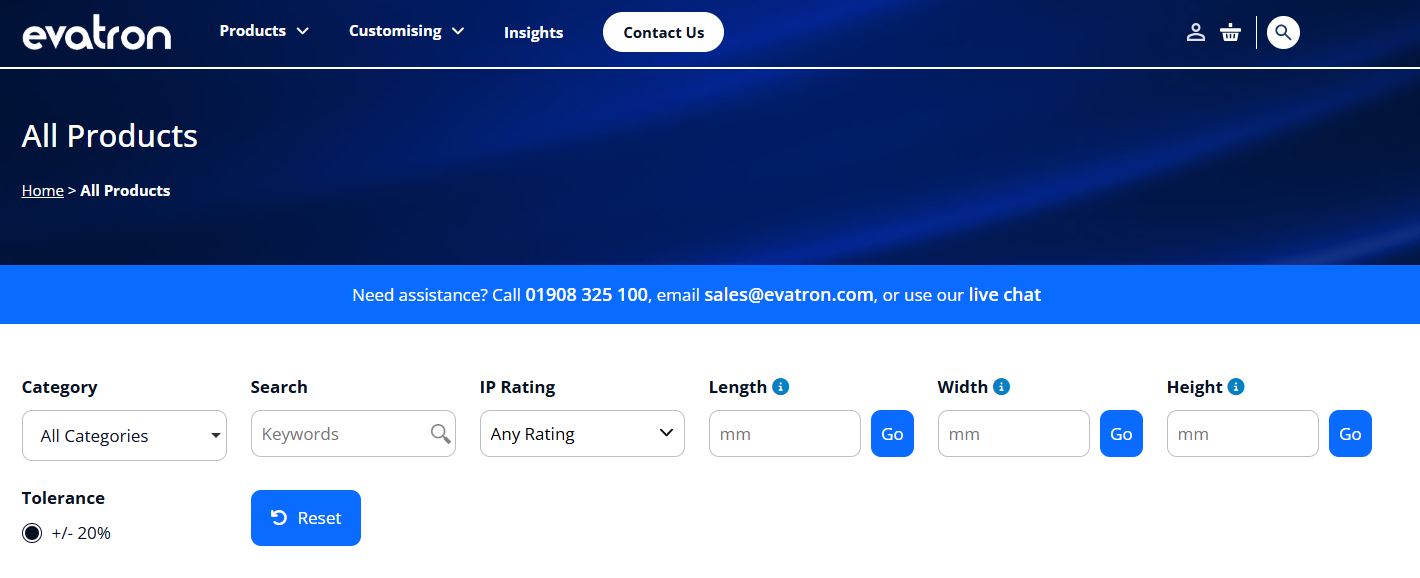Expand the Products menu
Screen dimensions: 1420x578
pyautogui.click(x=264, y=31)
